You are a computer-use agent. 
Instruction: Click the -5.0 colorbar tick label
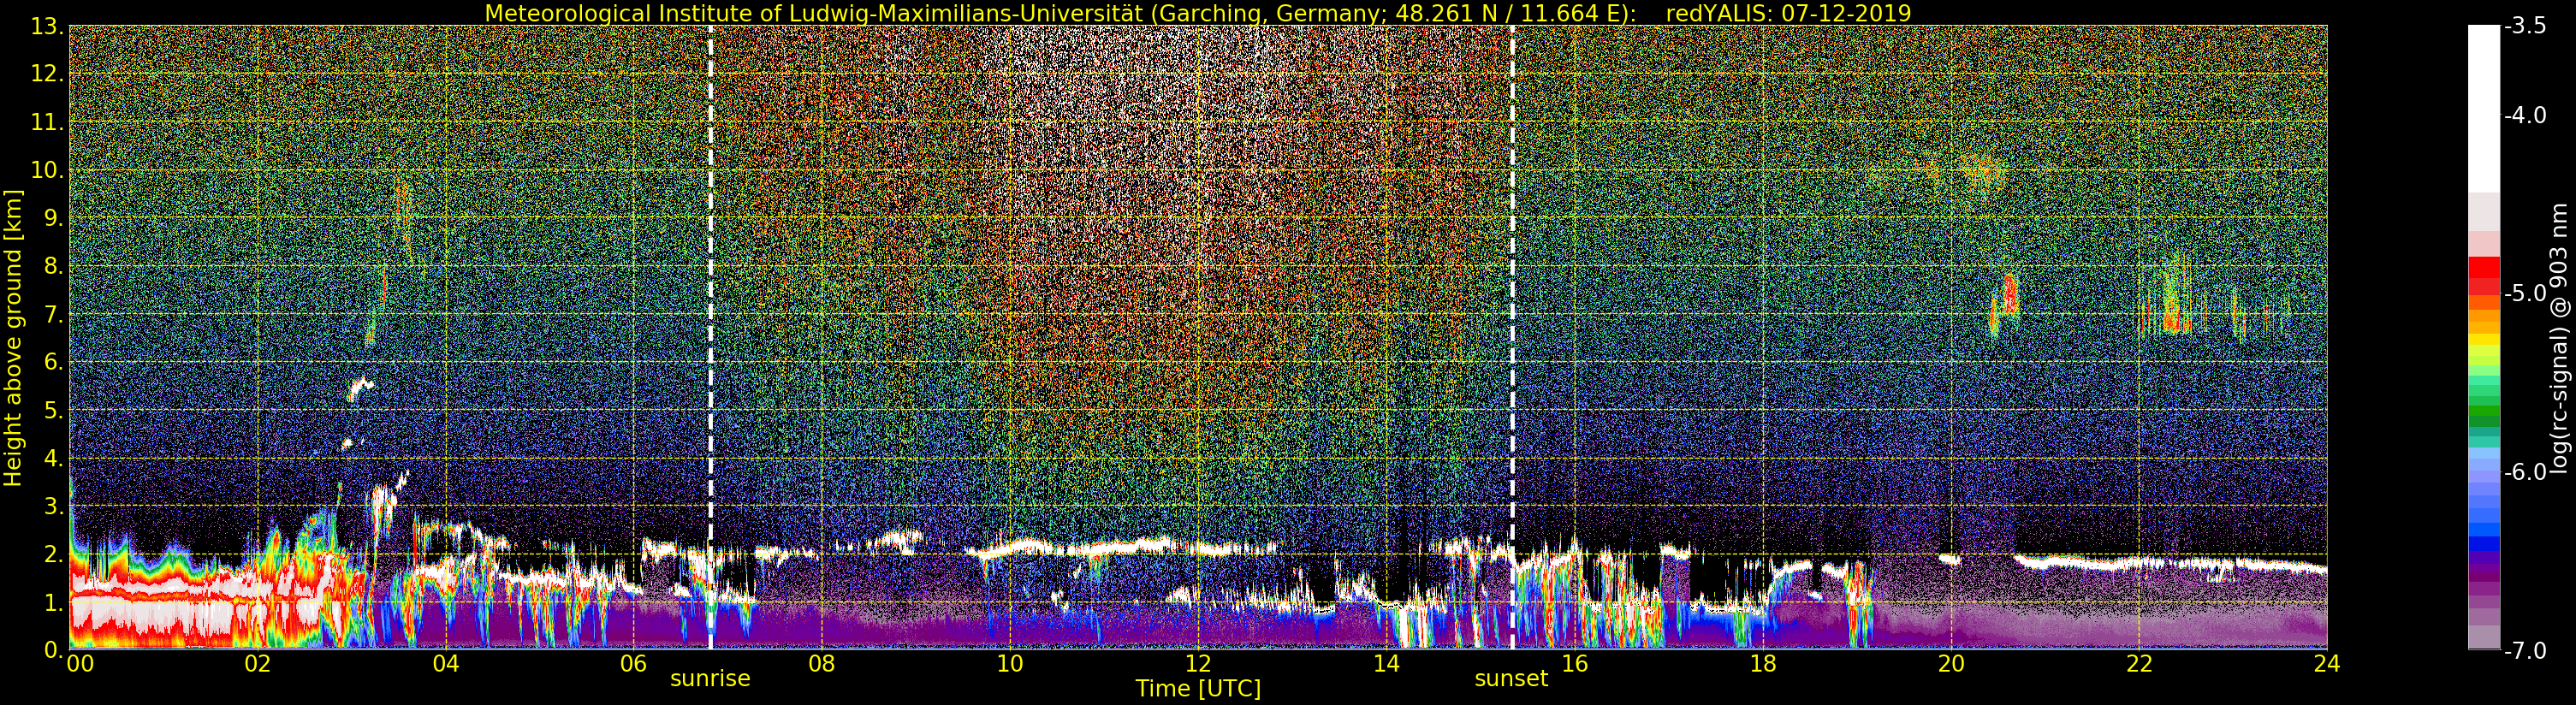pos(2525,294)
